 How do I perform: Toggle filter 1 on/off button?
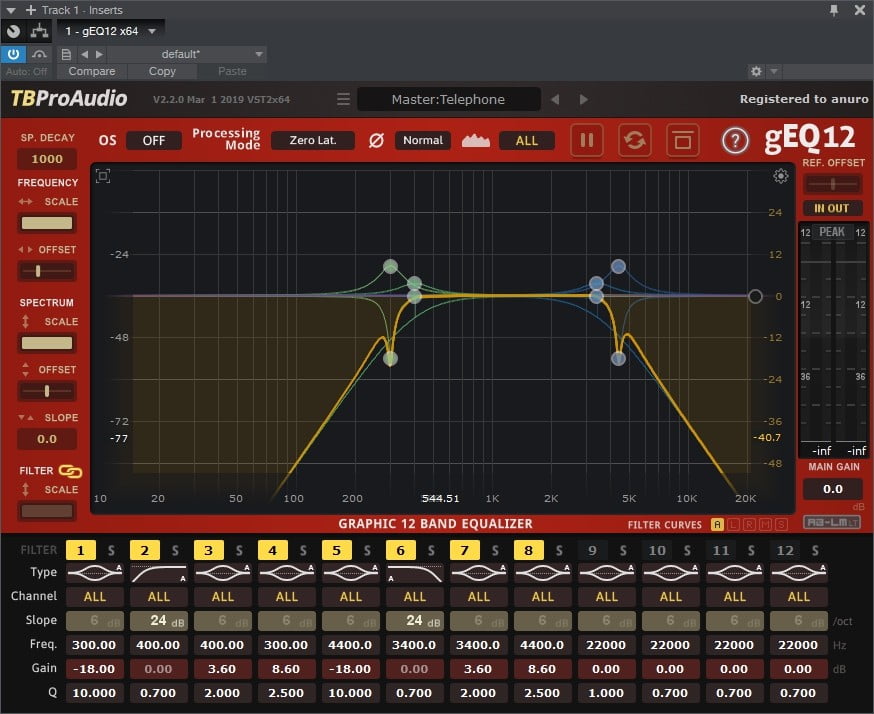tap(81, 550)
